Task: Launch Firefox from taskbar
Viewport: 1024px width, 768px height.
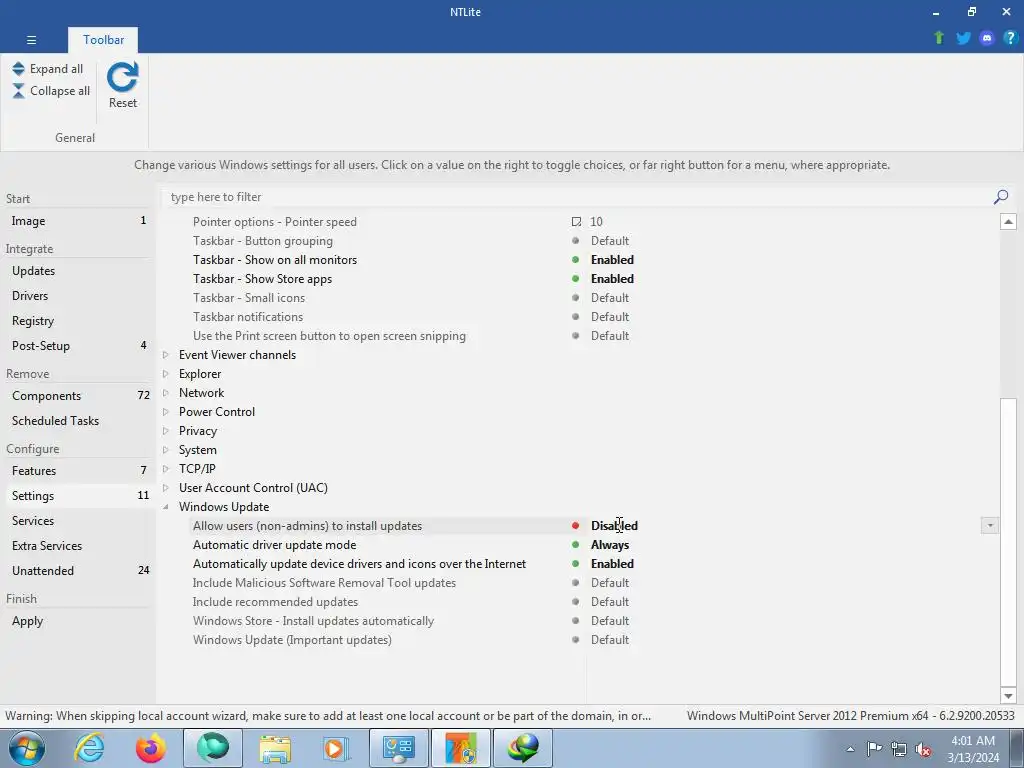Action: (x=150, y=748)
